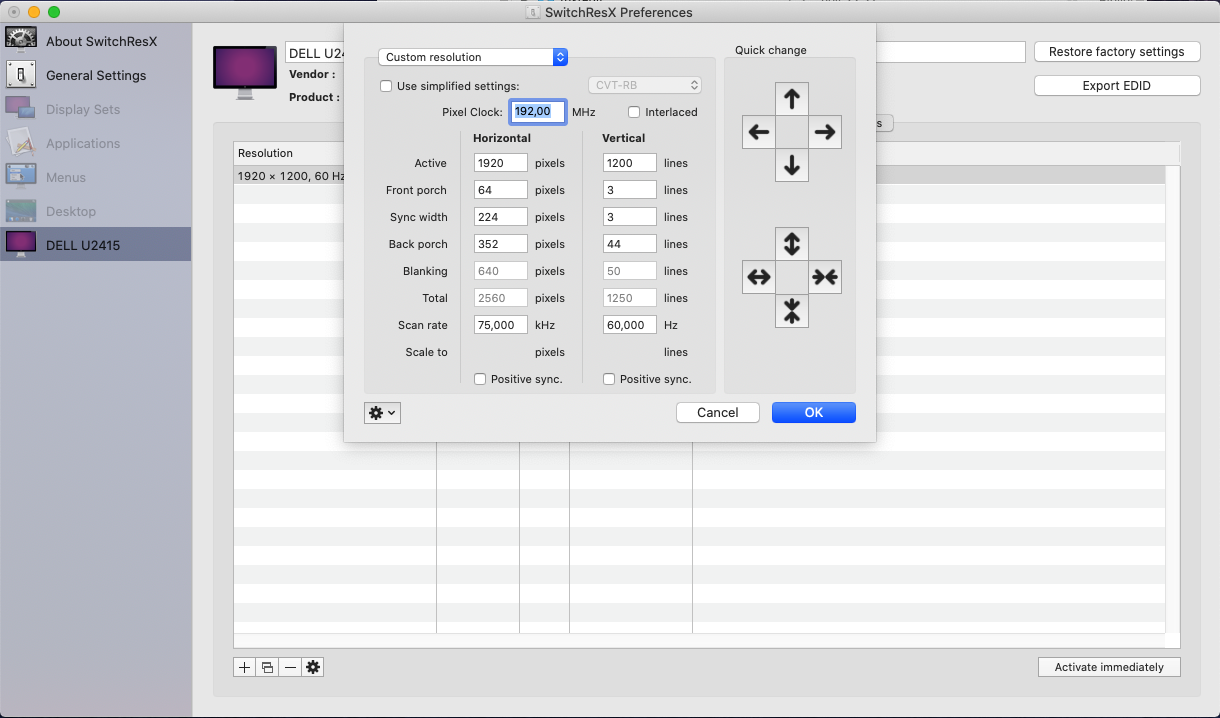Click the Export EDID button
This screenshot has height=718, width=1220.
(x=1117, y=86)
